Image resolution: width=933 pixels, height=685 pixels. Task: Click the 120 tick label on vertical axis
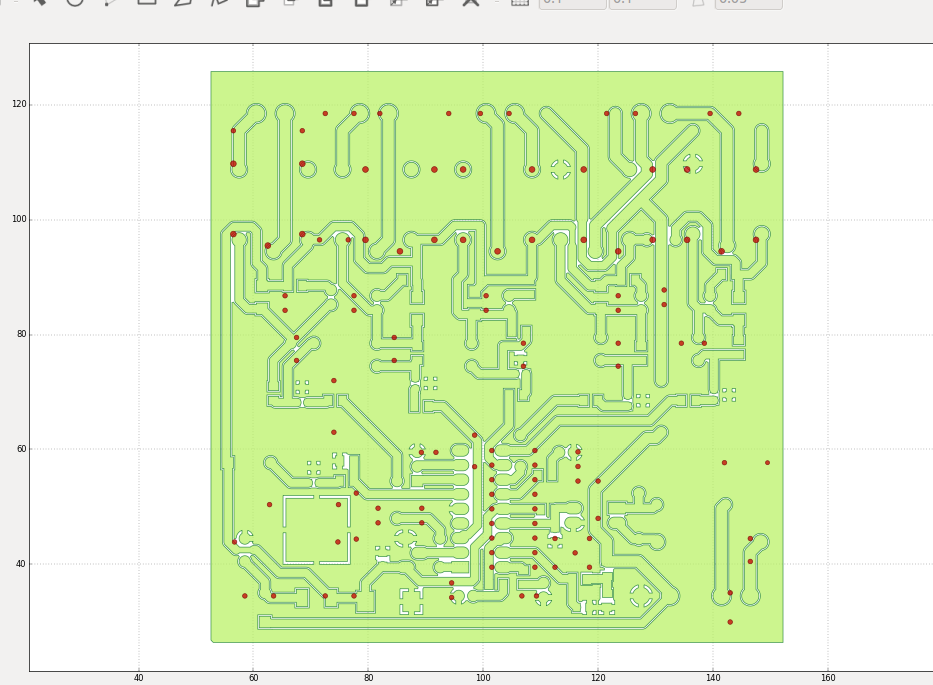19,104
